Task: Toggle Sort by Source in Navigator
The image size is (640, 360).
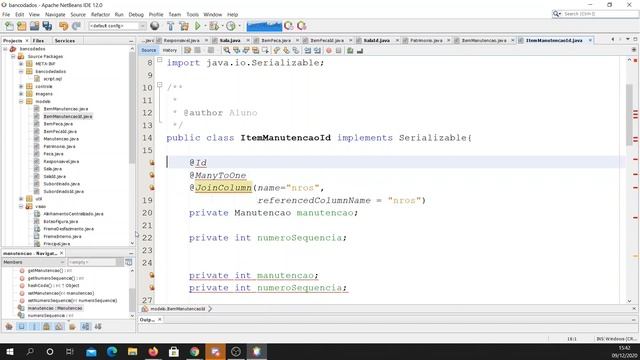Action: coord(98,327)
